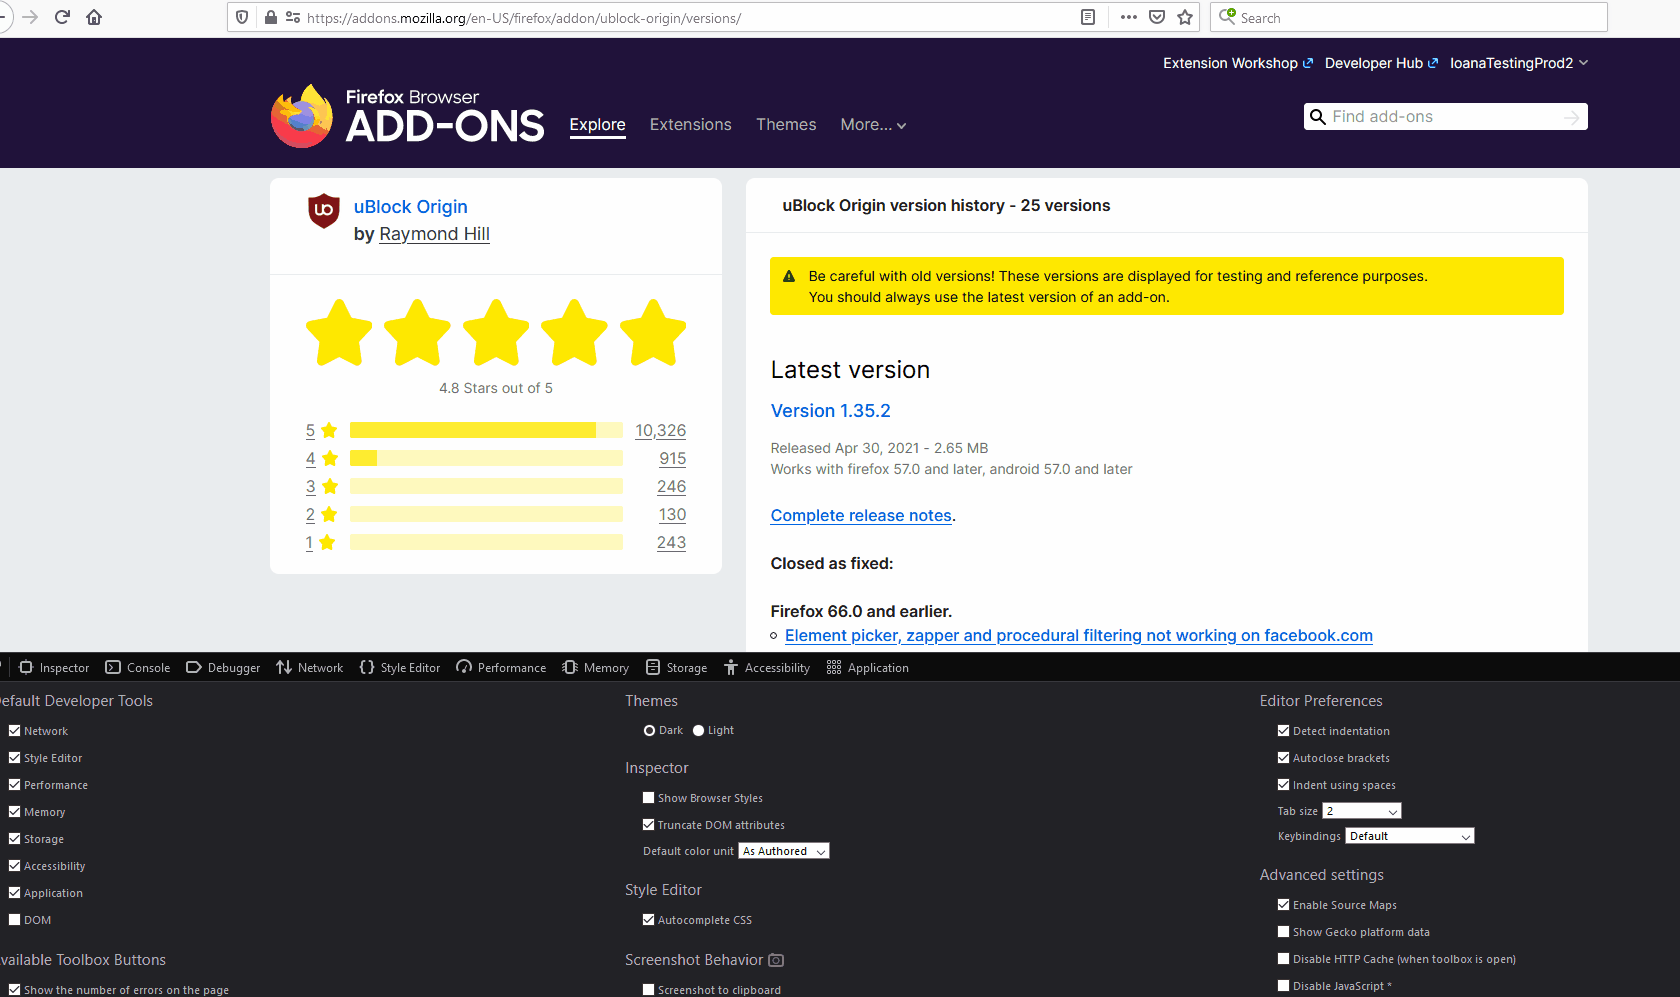
Task: Uncheck Truncate DOM attributes
Action: pyautogui.click(x=649, y=824)
